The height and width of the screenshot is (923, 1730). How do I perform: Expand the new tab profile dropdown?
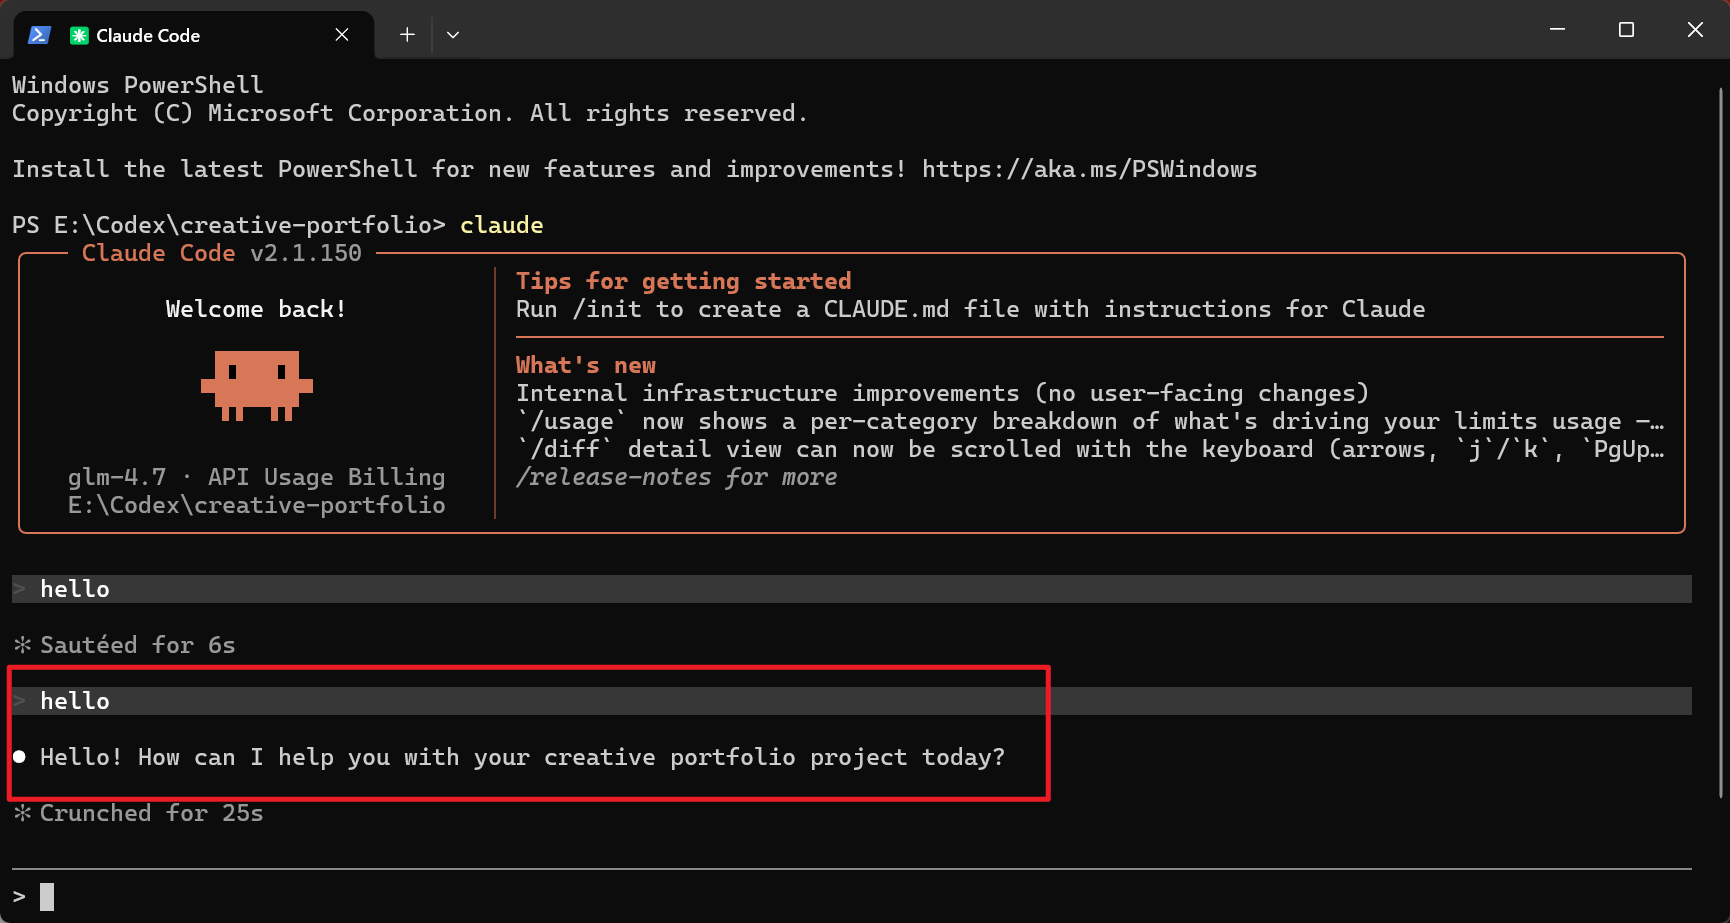pyautogui.click(x=453, y=35)
